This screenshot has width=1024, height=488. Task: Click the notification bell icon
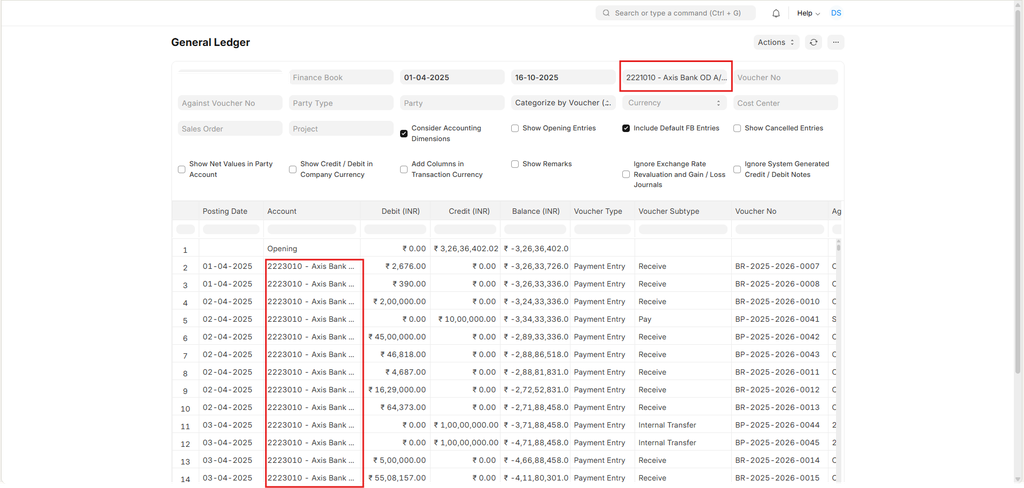click(776, 13)
